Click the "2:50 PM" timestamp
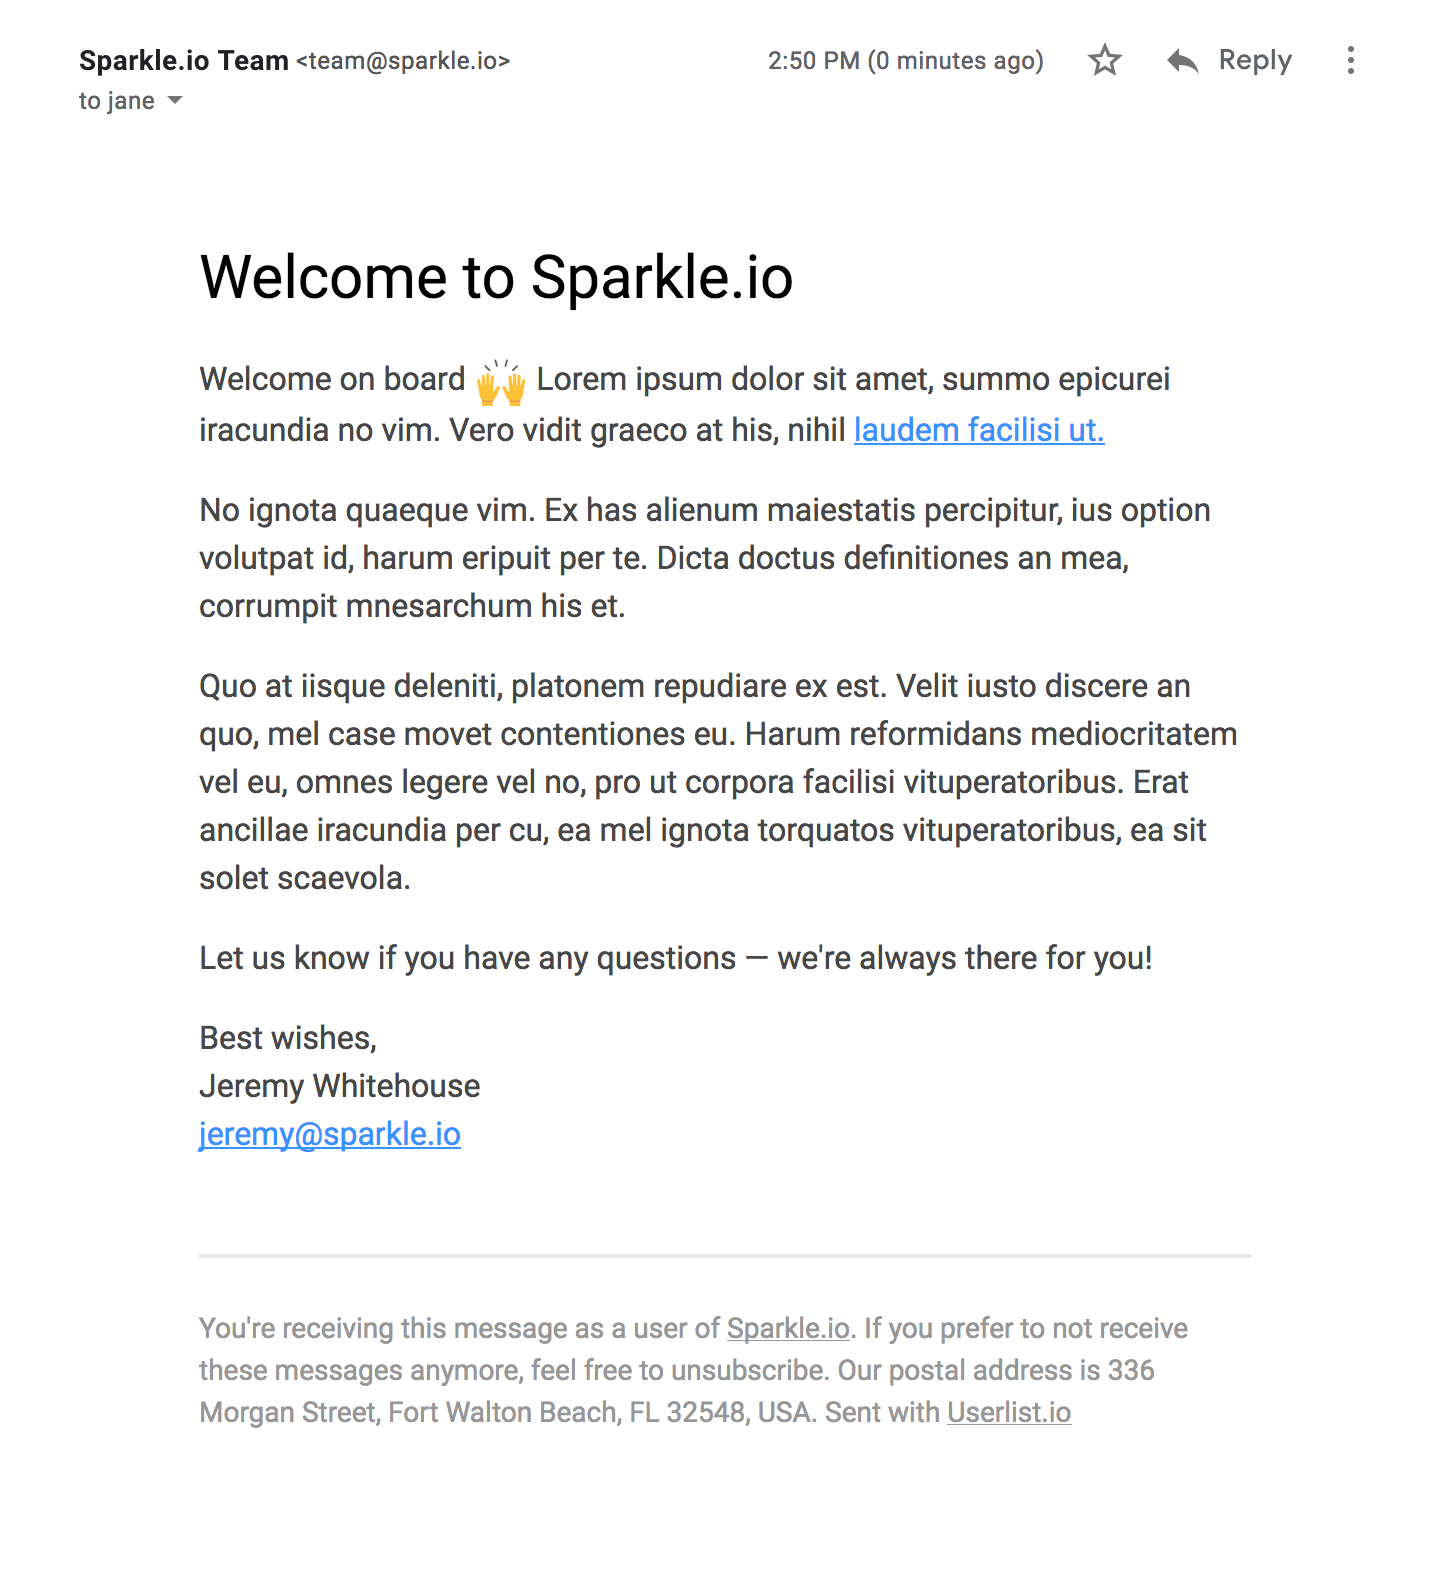The image size is (1450, 1594). 813,61
